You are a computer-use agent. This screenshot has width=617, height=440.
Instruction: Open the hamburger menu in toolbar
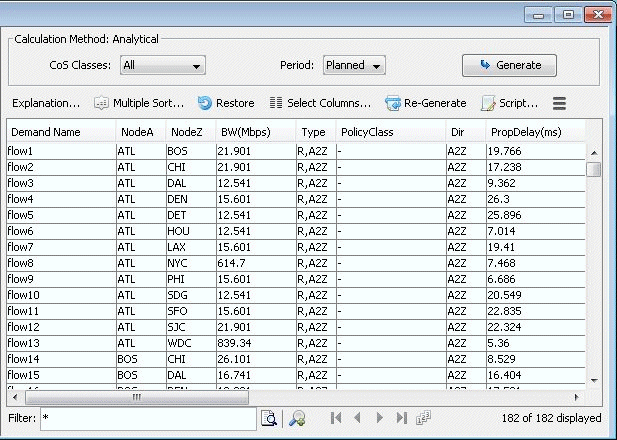560,103
